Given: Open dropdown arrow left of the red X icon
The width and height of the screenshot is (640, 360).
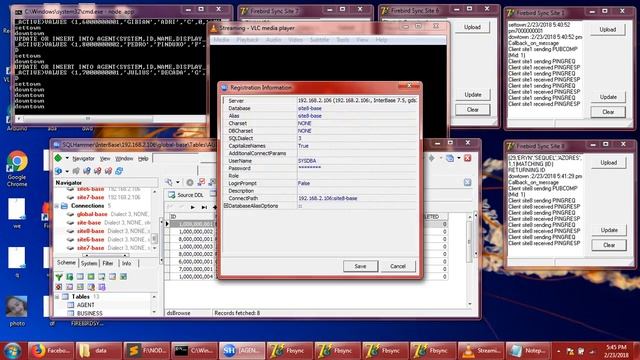Looking at the screenshot, I should [459, 158].
